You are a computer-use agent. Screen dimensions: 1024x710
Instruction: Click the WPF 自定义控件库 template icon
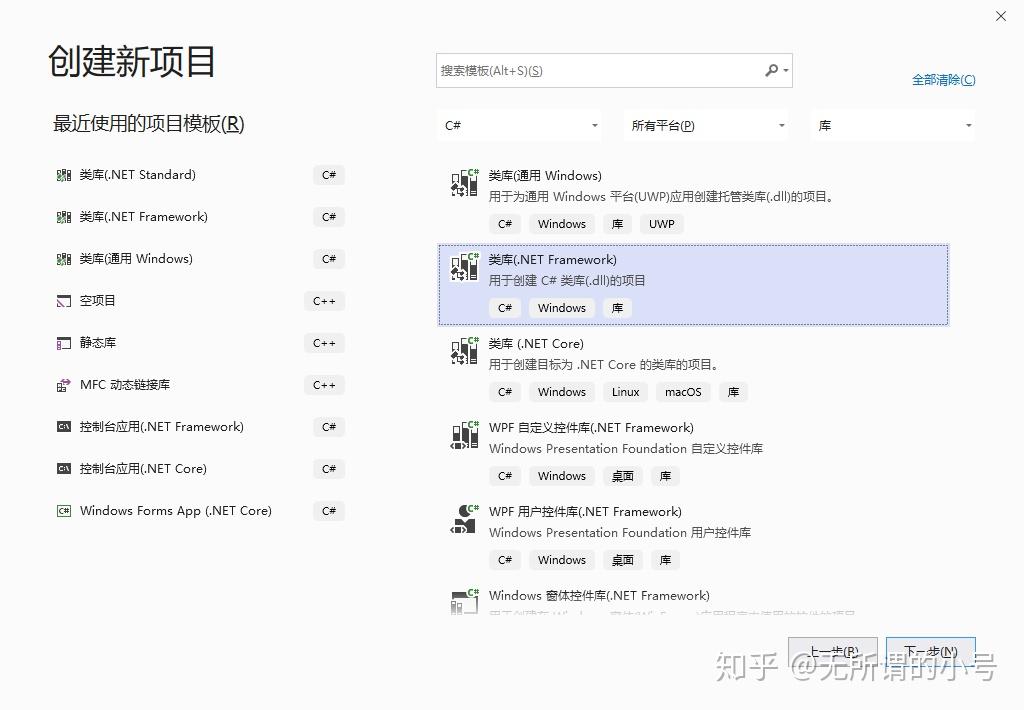[x=464, y=435]
